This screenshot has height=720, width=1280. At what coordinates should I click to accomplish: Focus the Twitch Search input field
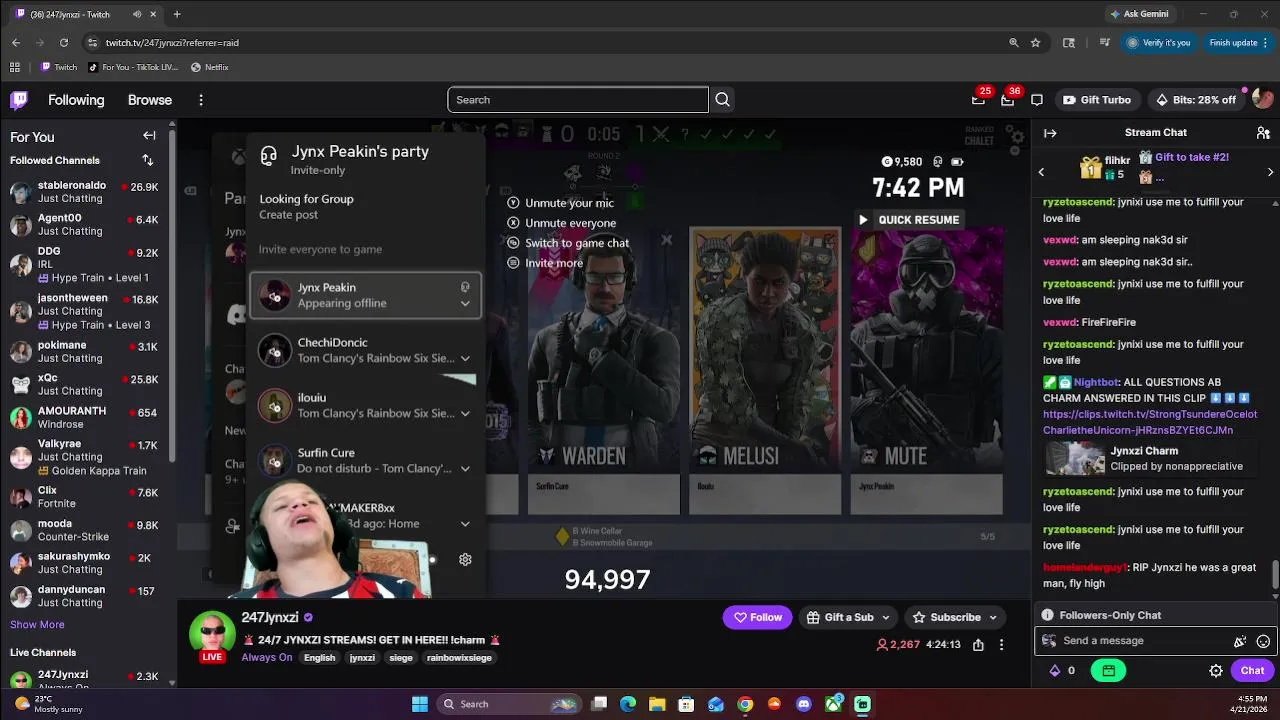(578, 100)
